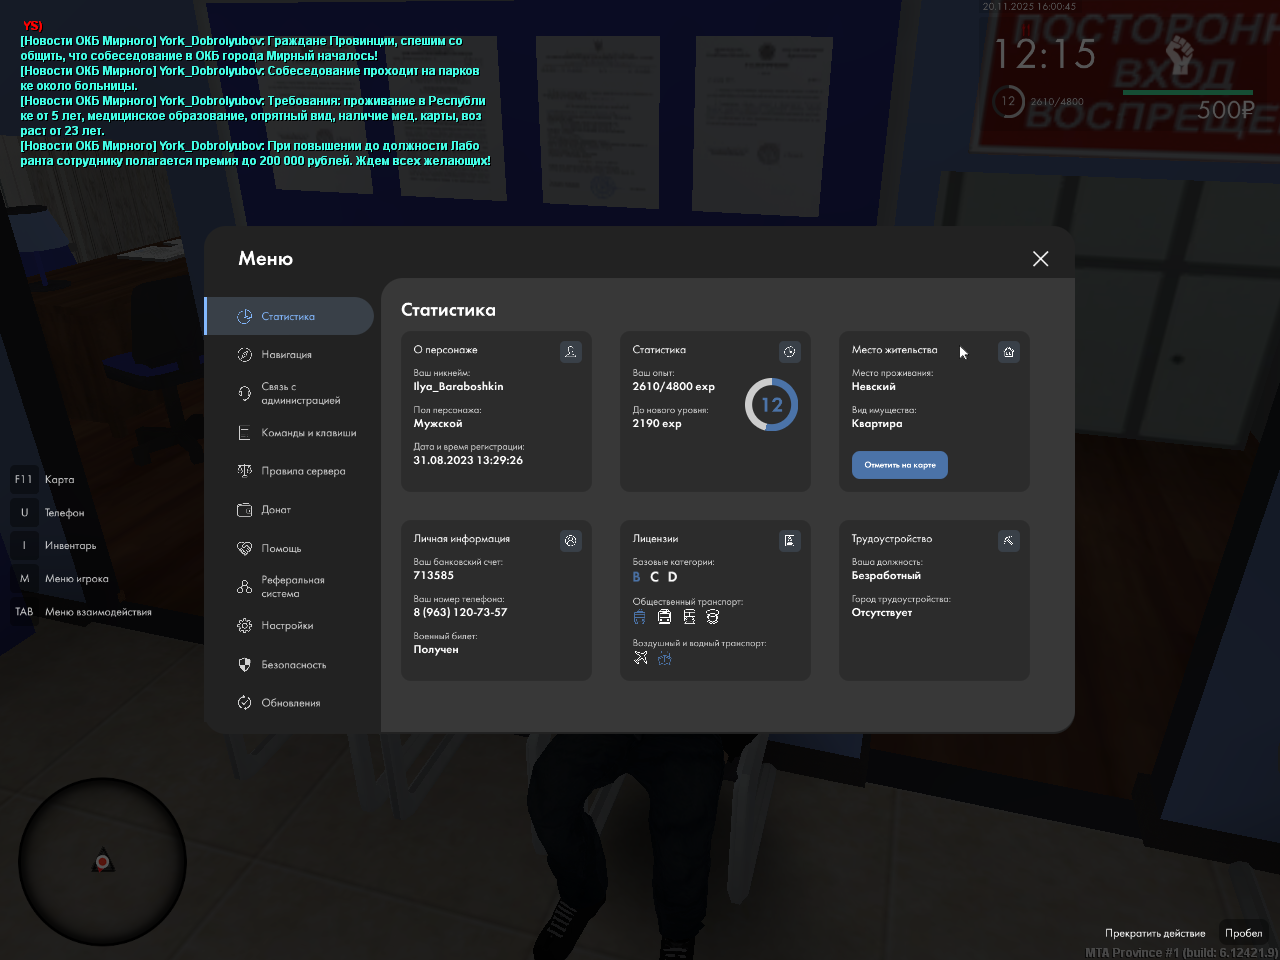
Task: Click the document icon on Лицензии card
Action: pyautogui.click(x=789, y=540)
